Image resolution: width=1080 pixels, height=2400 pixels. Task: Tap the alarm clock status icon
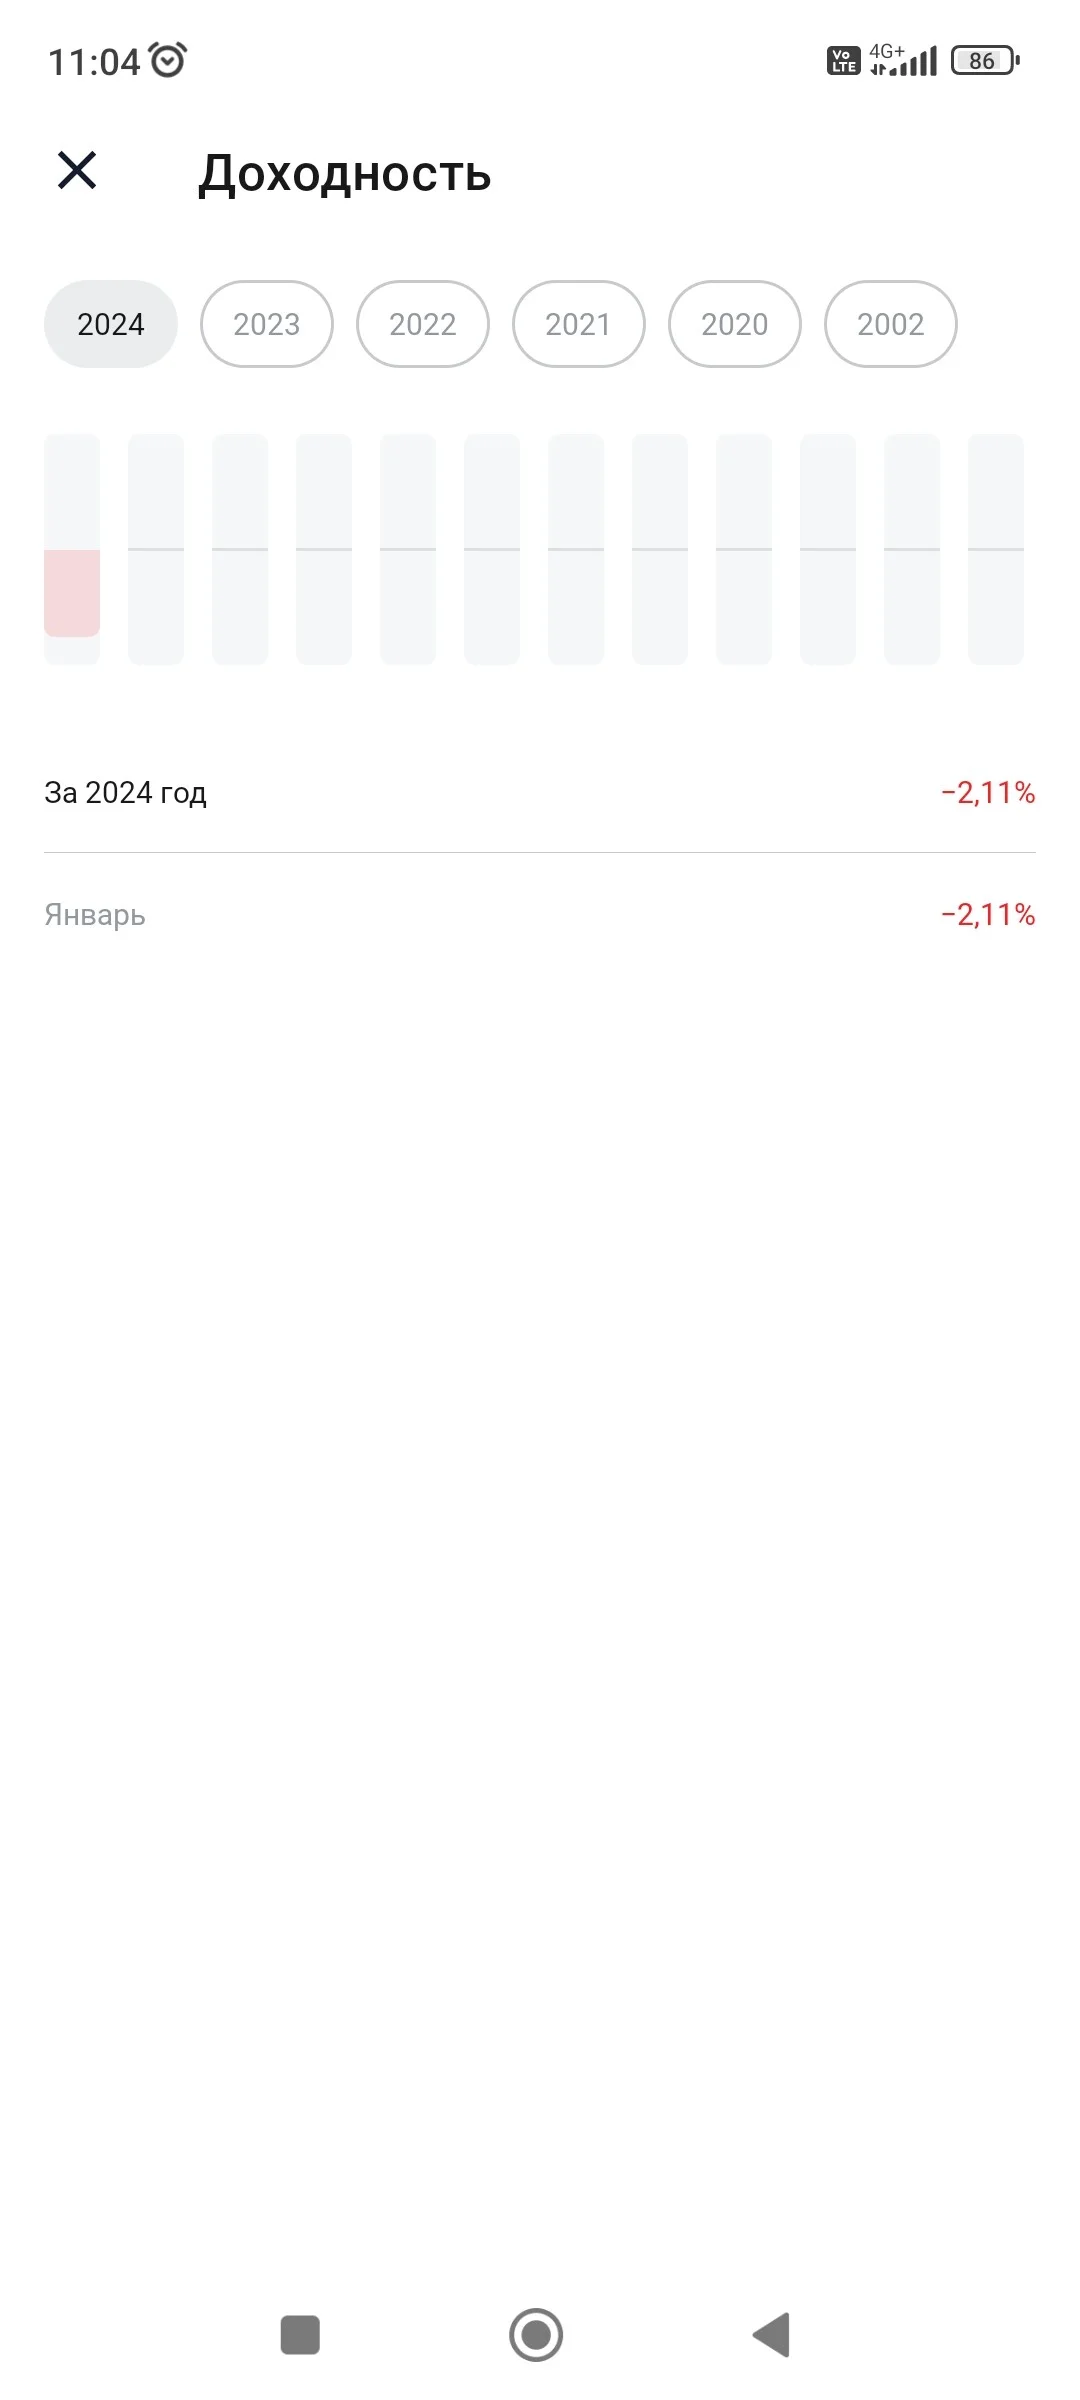(x=168, y=60)
